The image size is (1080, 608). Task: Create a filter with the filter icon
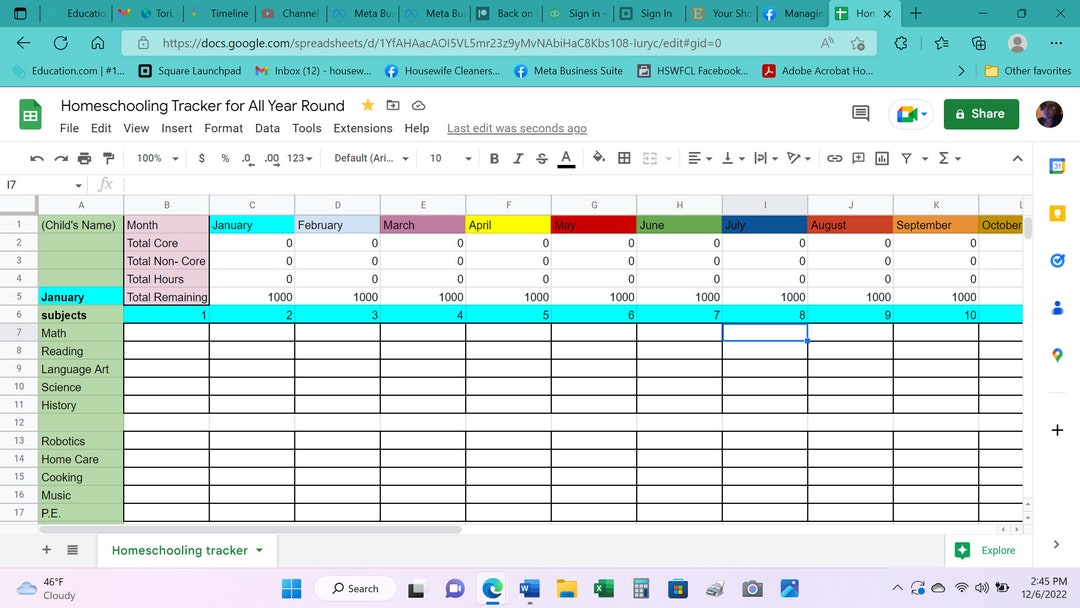tap(905, 158)
